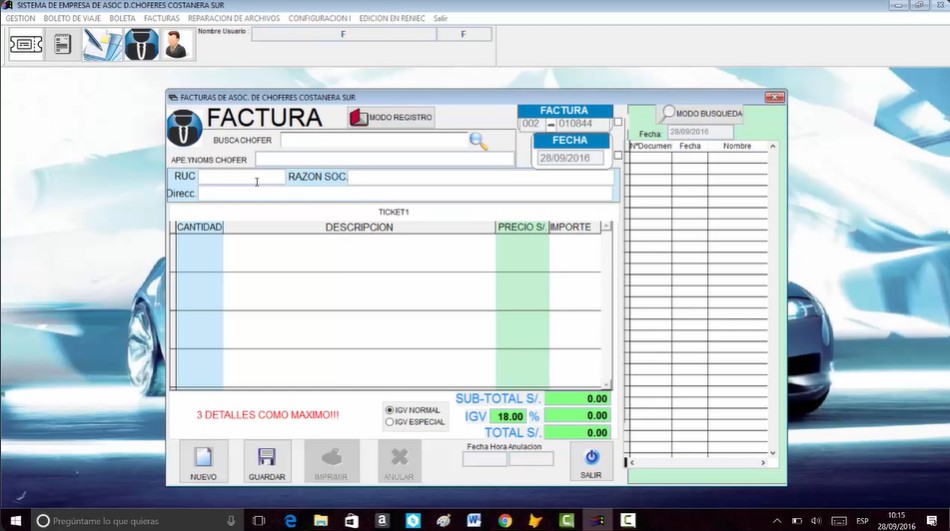Select the IGV NORMAL radio option

[390, 410]
